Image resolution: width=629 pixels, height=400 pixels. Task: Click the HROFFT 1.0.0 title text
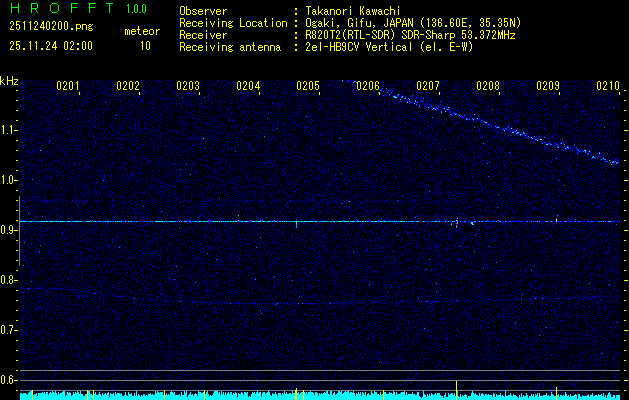tap(79, 8)
